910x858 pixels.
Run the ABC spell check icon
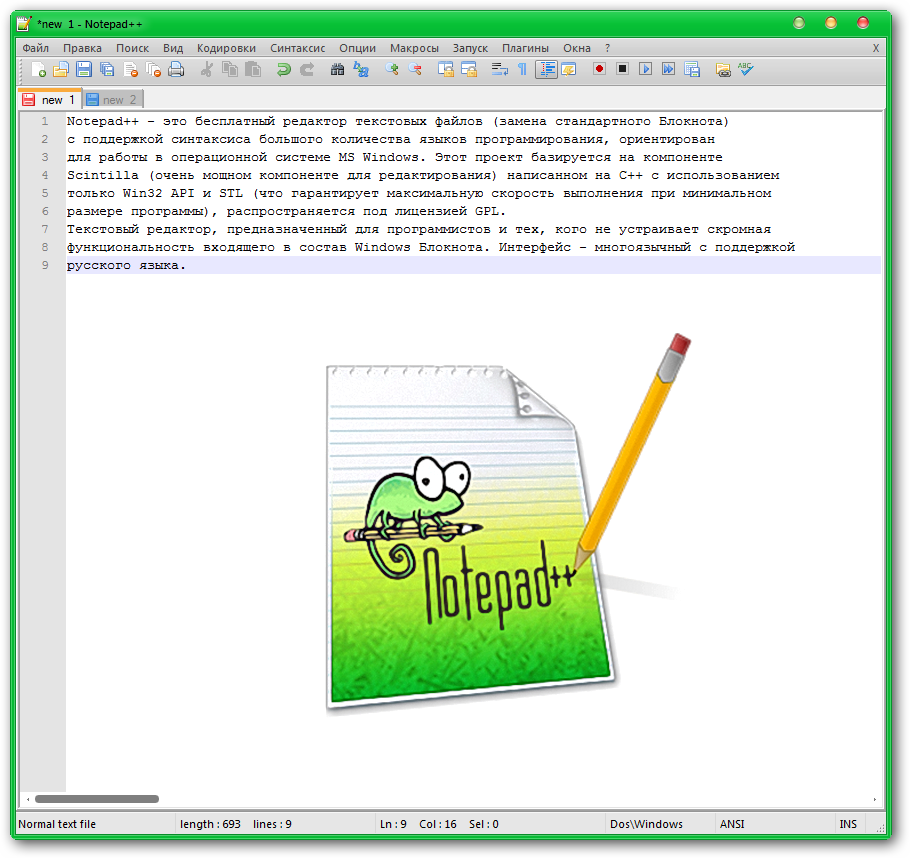click(746, 69)
